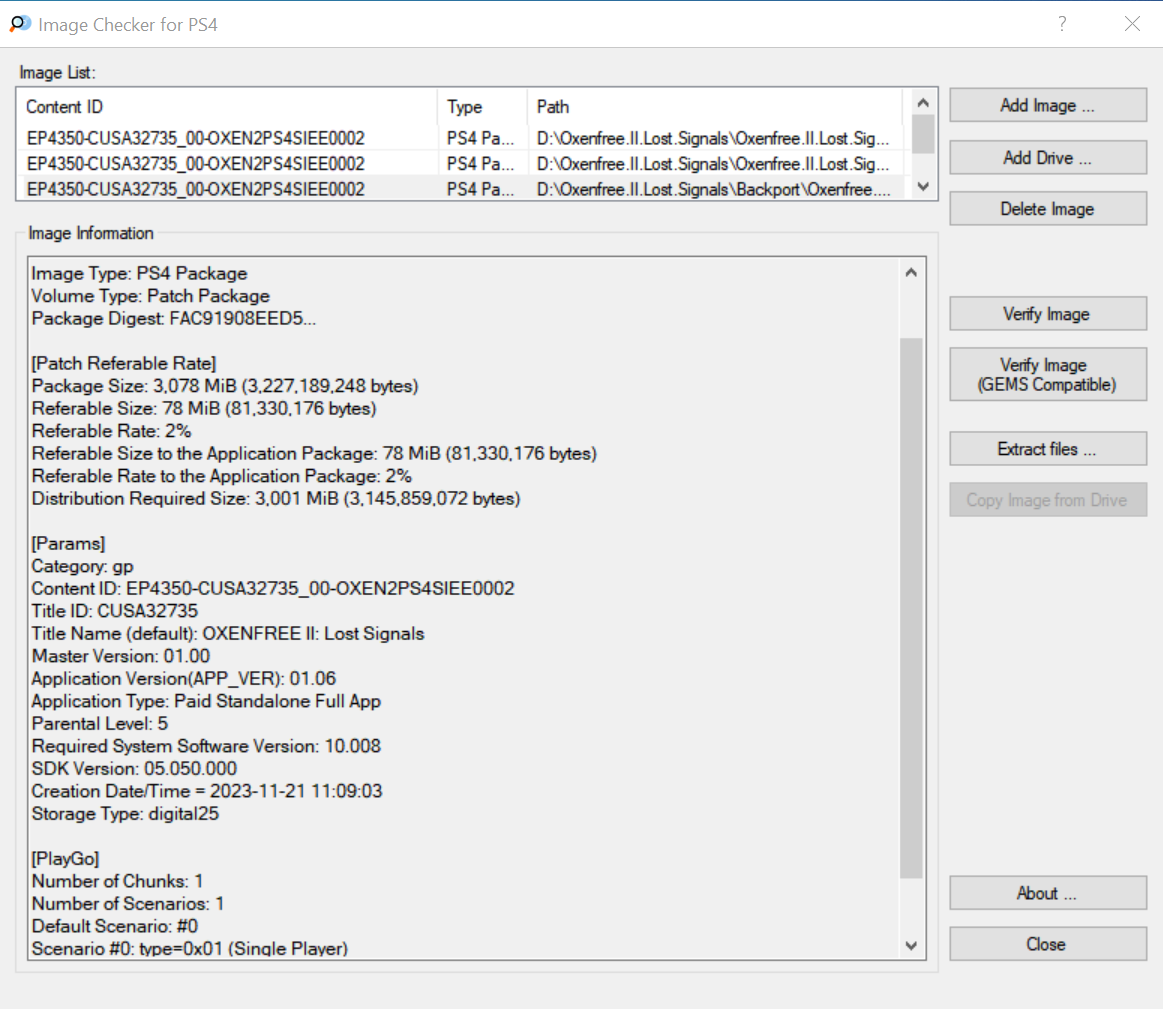
Task: Click image list scrollbar thumb
Action: (x=923, y=135)
